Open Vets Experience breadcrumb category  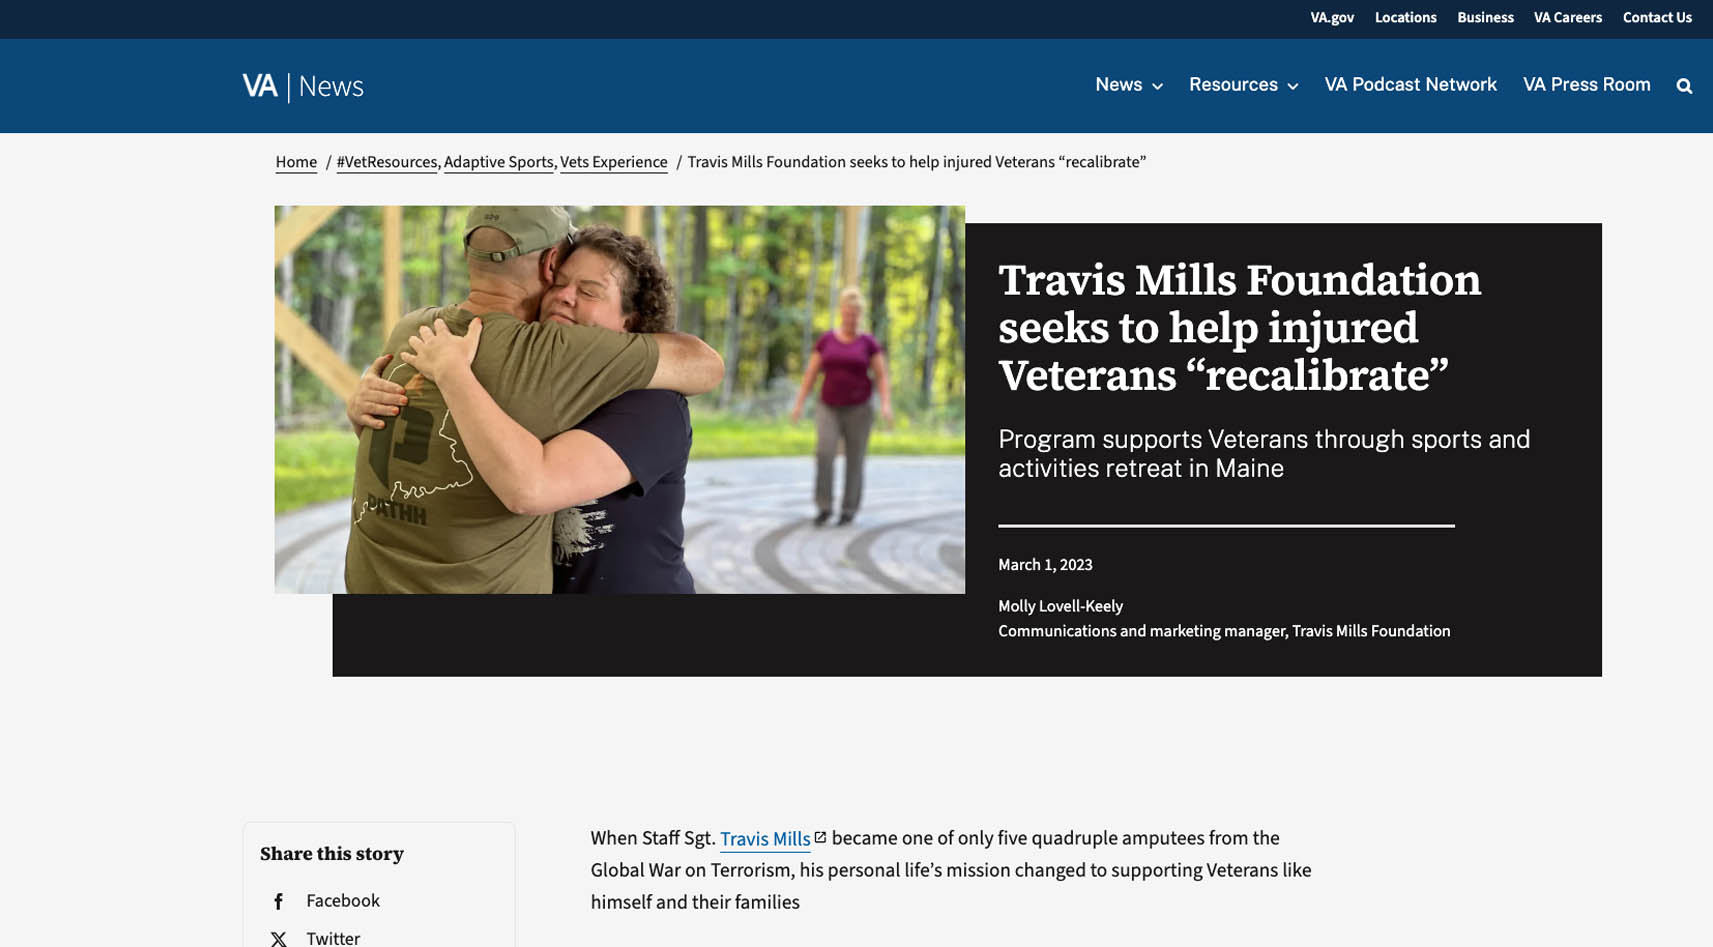coord(613,162)
